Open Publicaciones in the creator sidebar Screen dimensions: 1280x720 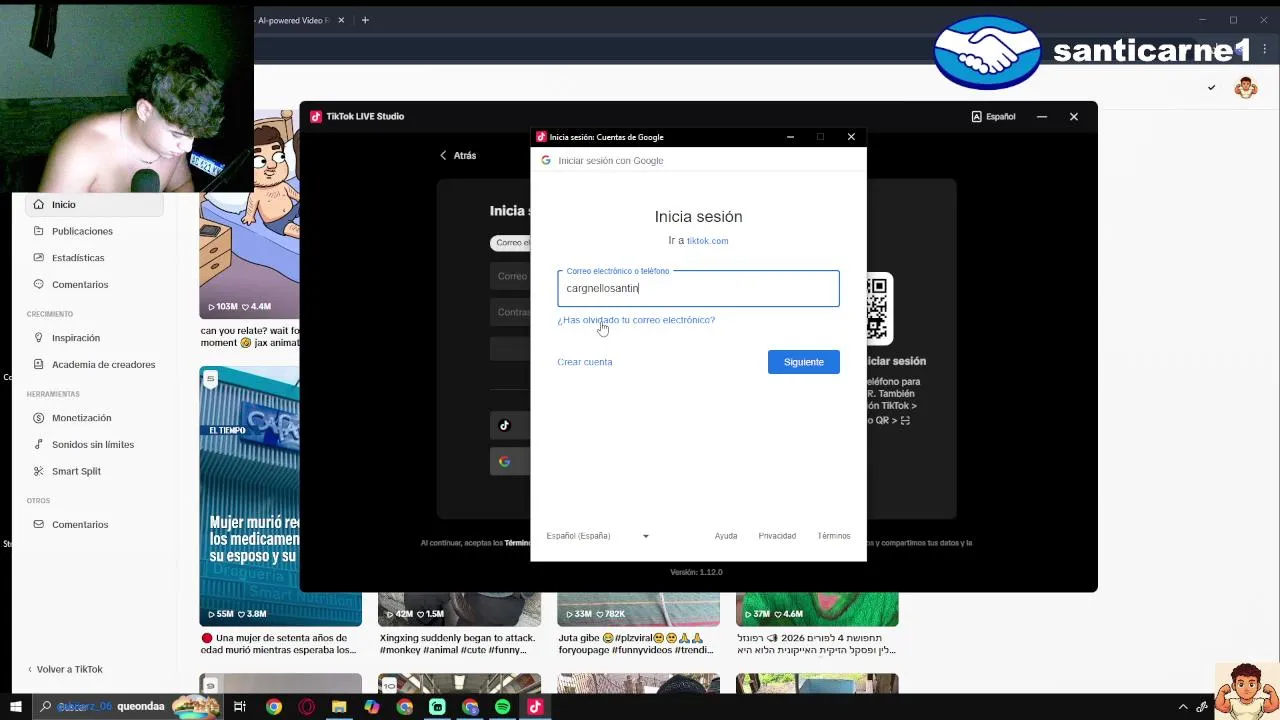[82, 231]
